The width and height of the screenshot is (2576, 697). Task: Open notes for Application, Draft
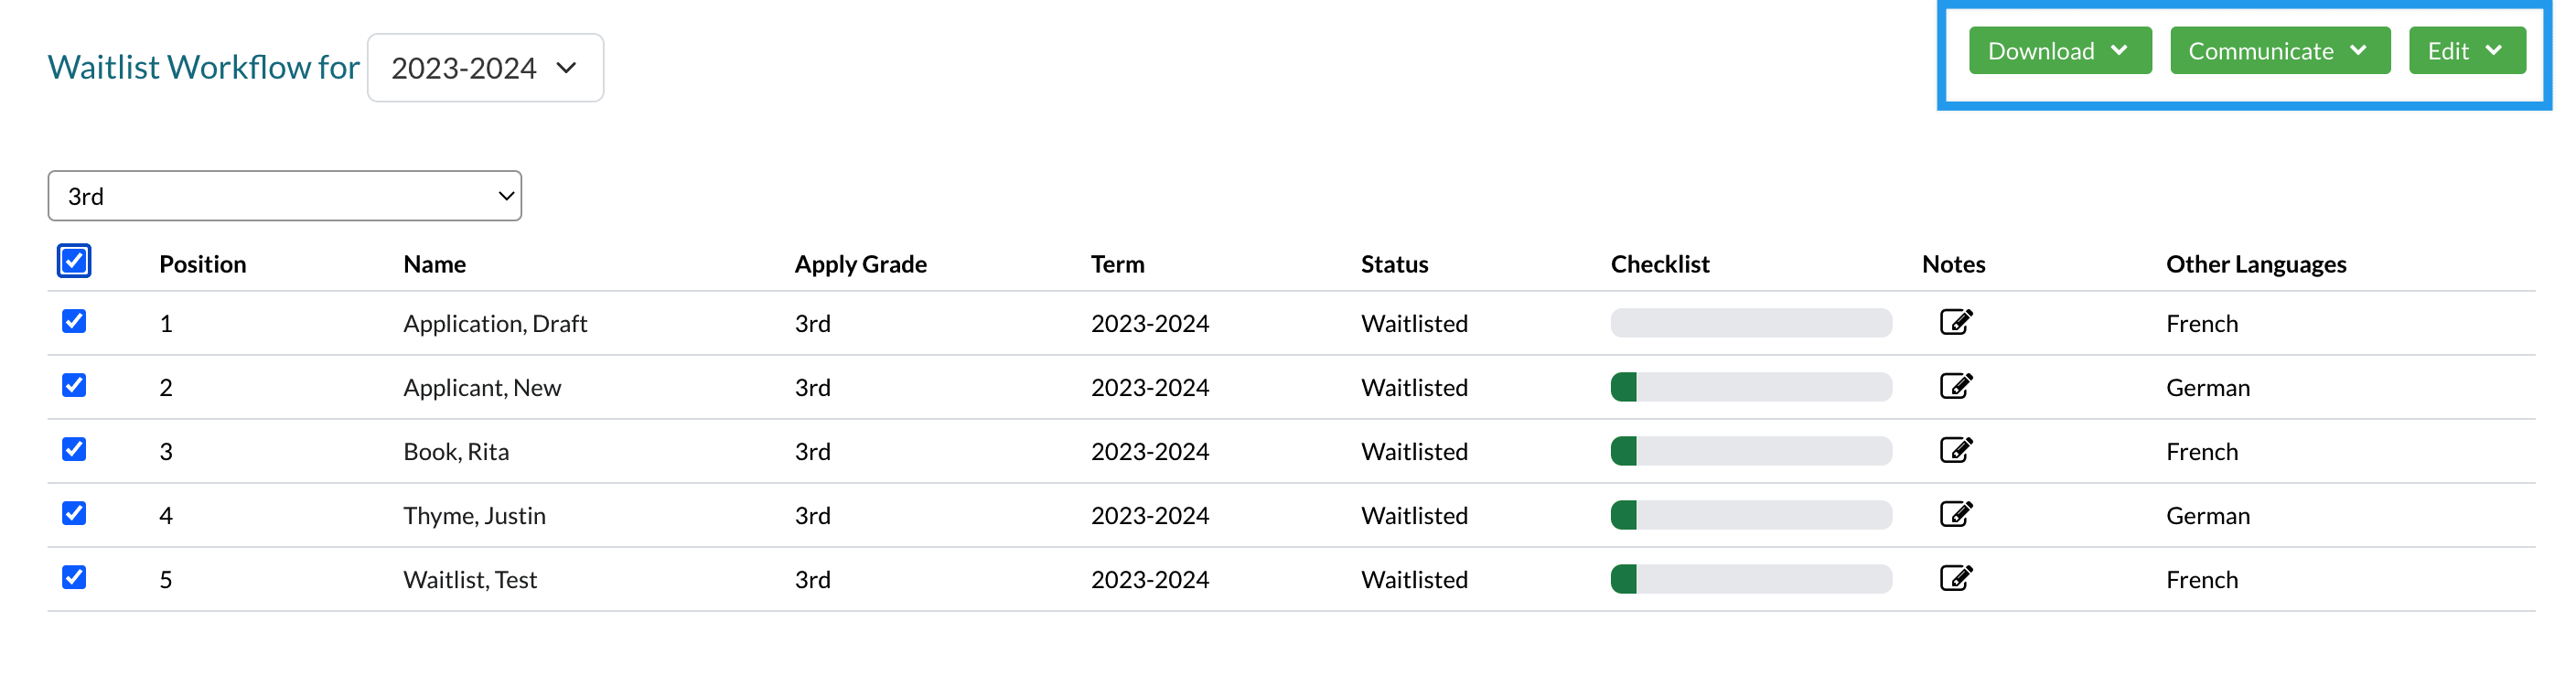(x=1955, y=322)
